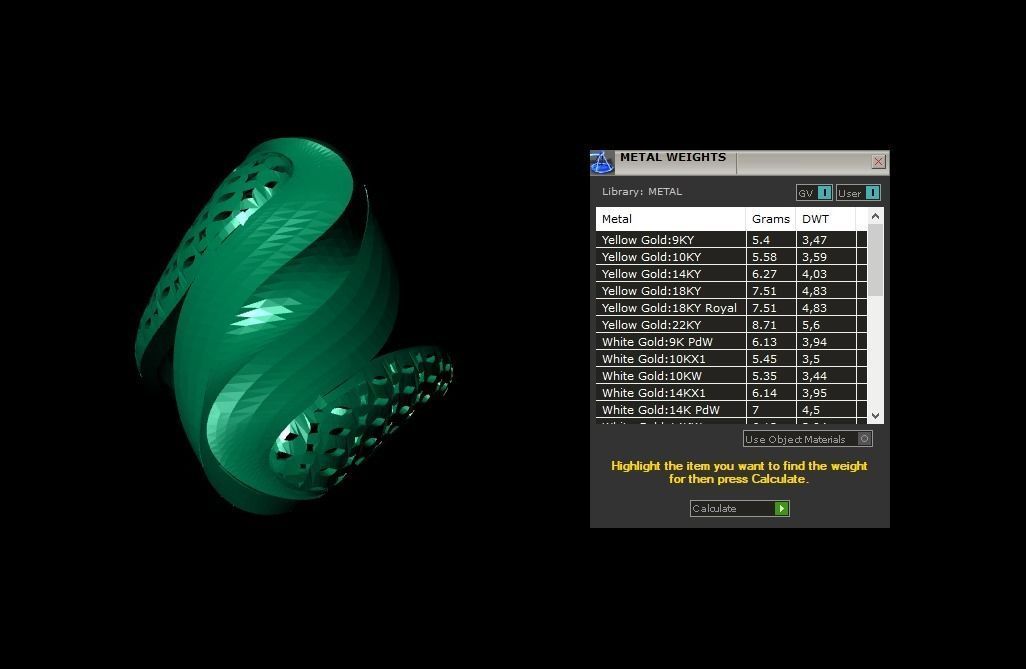Click the 5.35 grams value
The image size is (1026, 669).
764,376
